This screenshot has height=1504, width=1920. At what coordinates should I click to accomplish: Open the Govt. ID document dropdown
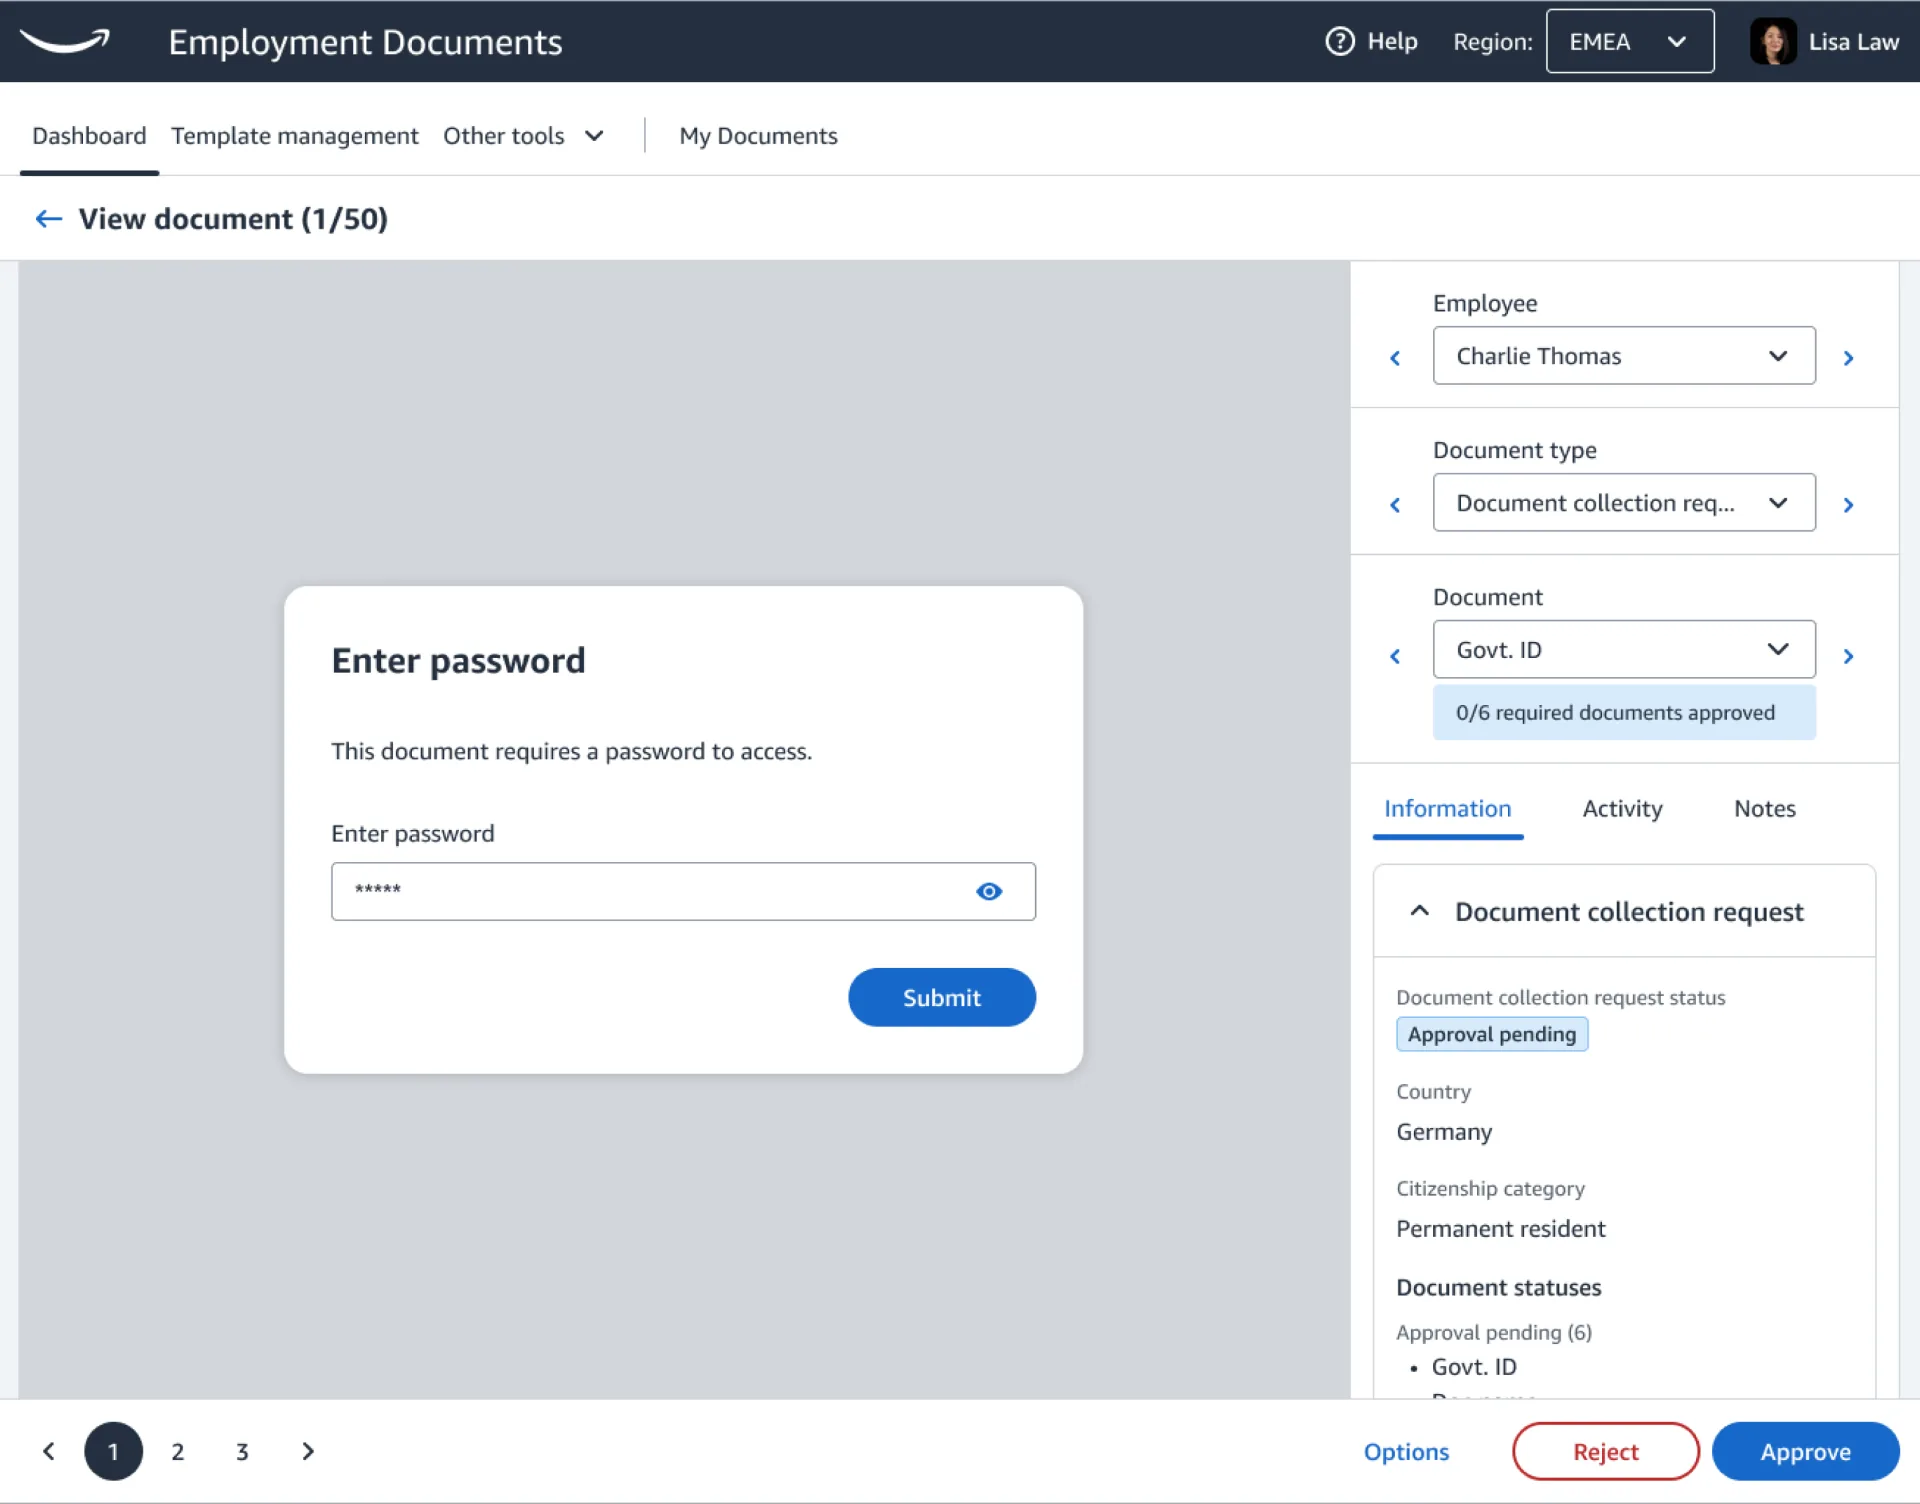point(1624,649)
